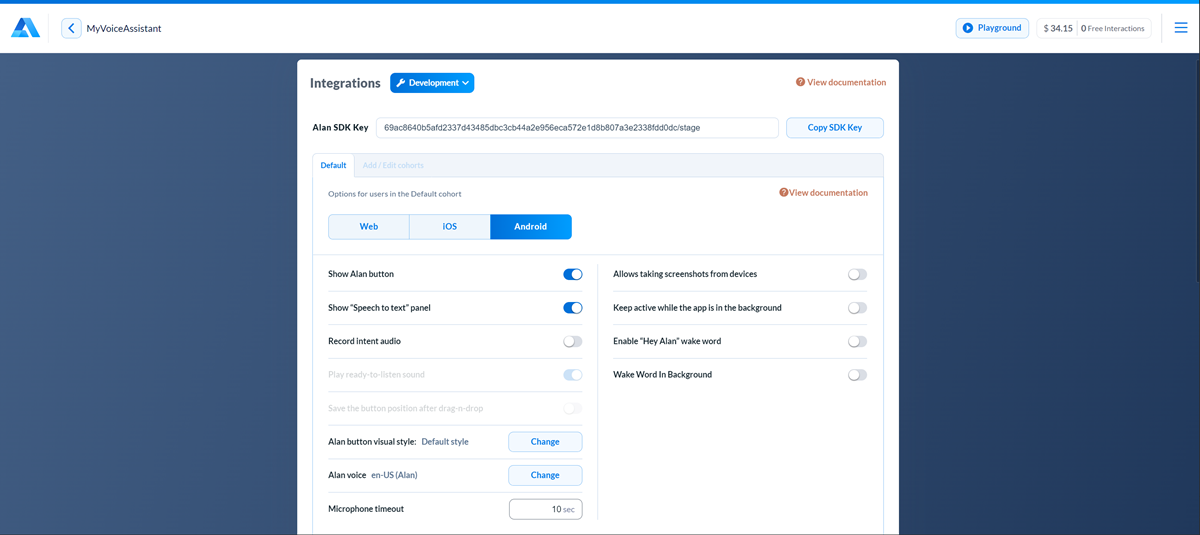Image resolution: width=1200 pixels, height=535 pixels.
Task: Launch the Playground
Action: 991,28
